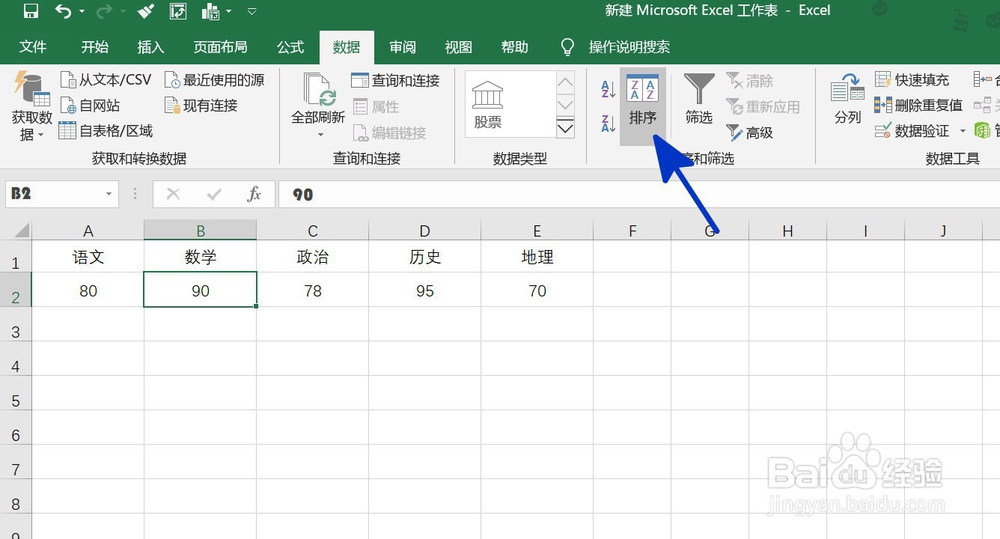Switch to the 开始 ribbon tab
This screenshot has width=1000, height=539.
[94, 47]
